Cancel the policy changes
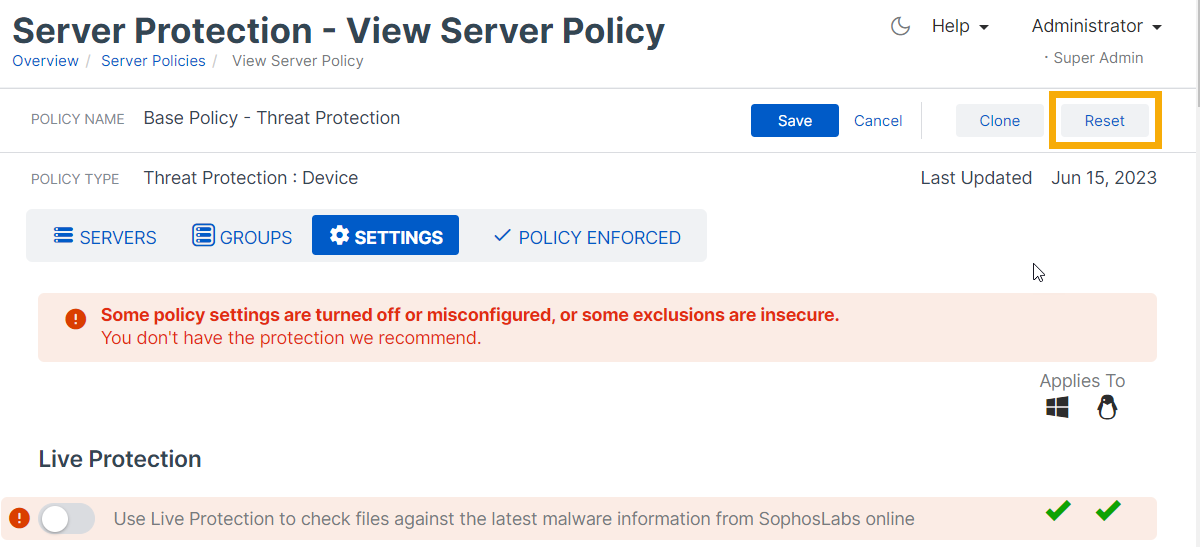The width and height of the screenshot is (1200, 547). pos(878,121)
